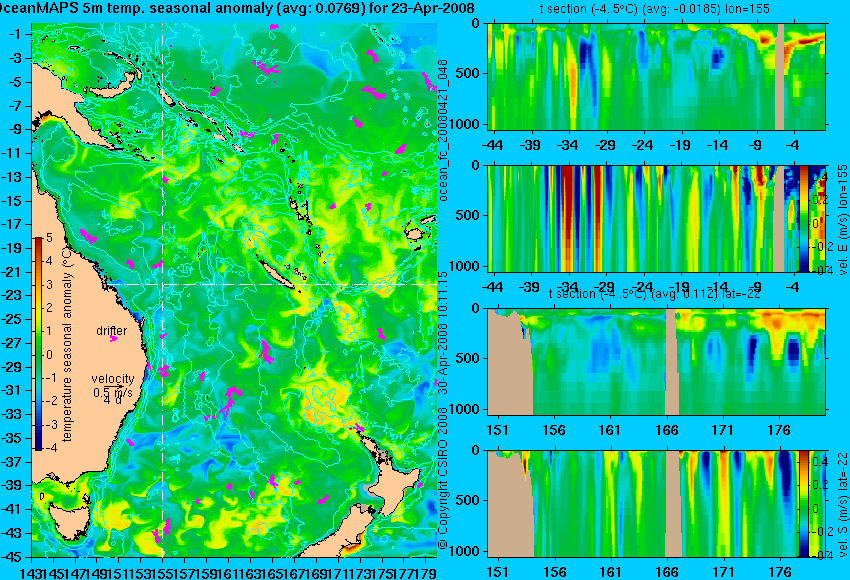Click the '0.4' tick on vel. E color bar
Screen dimensions: 850x580
coord(819,177)
